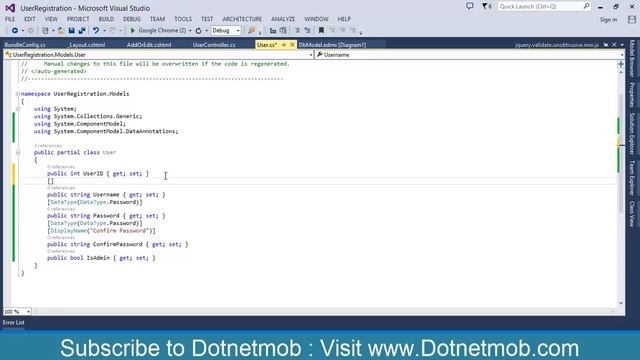Viewport: 640px width, 360px height.
Task: Switch to the UserController.cs tab
Action: pos(214,45)
